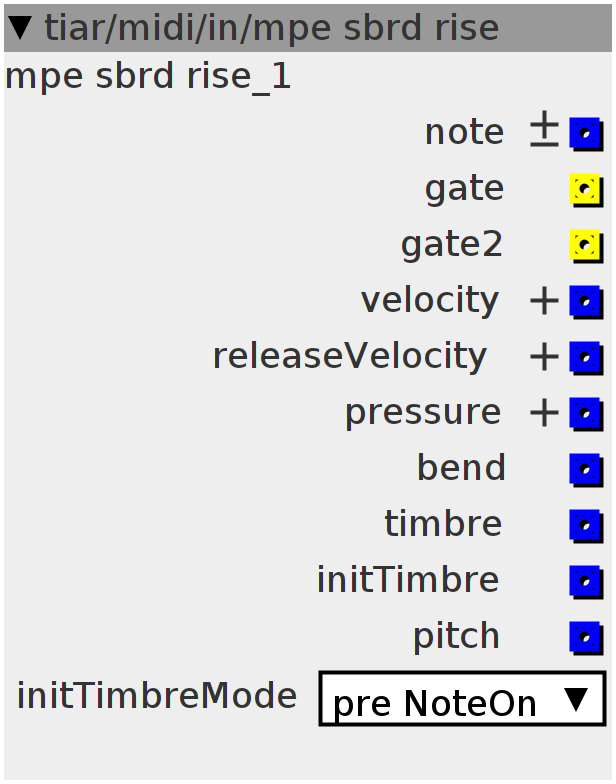Click the plus symbol beside pressure
Viewport: 616px width, 784px height.
(544, 414)
